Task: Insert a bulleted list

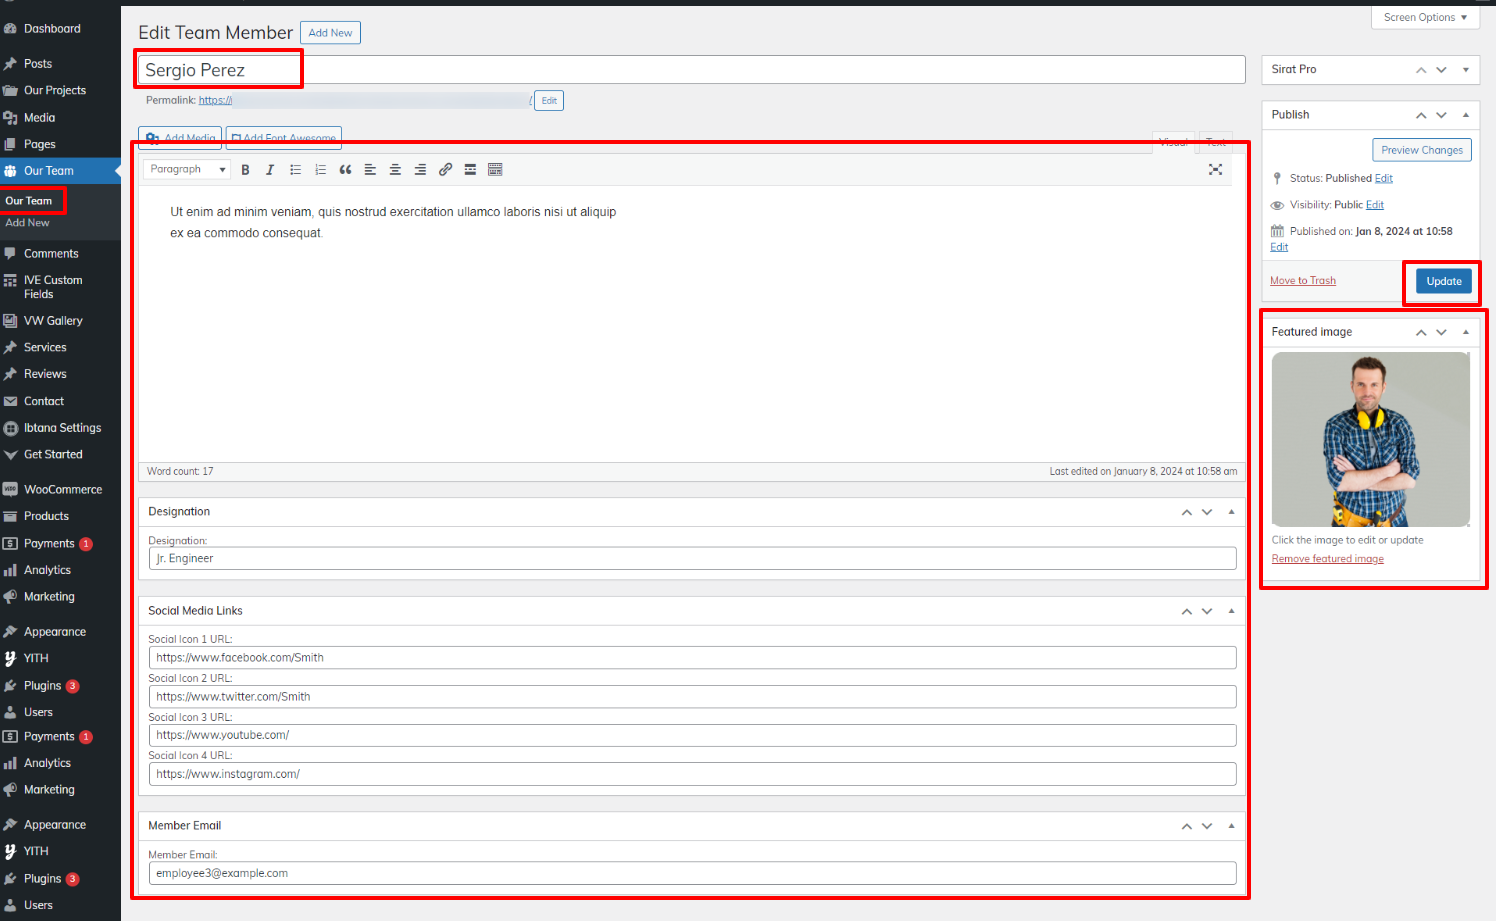Action: pyautogui.click(x=295, y=170)
